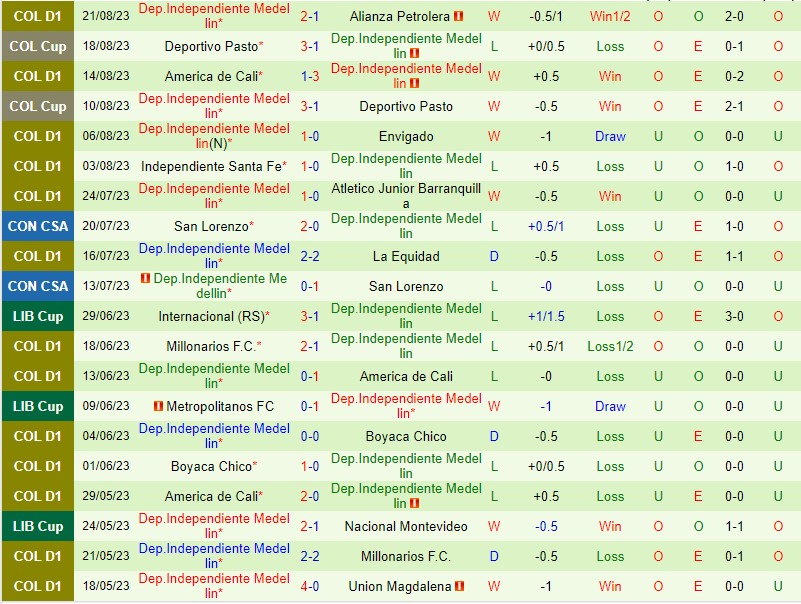Click red card icon in 13/07/23 home team
Image resolution: width=801 pixels, height=604 pixels.
pyautogui.click(x=146, y=278)
